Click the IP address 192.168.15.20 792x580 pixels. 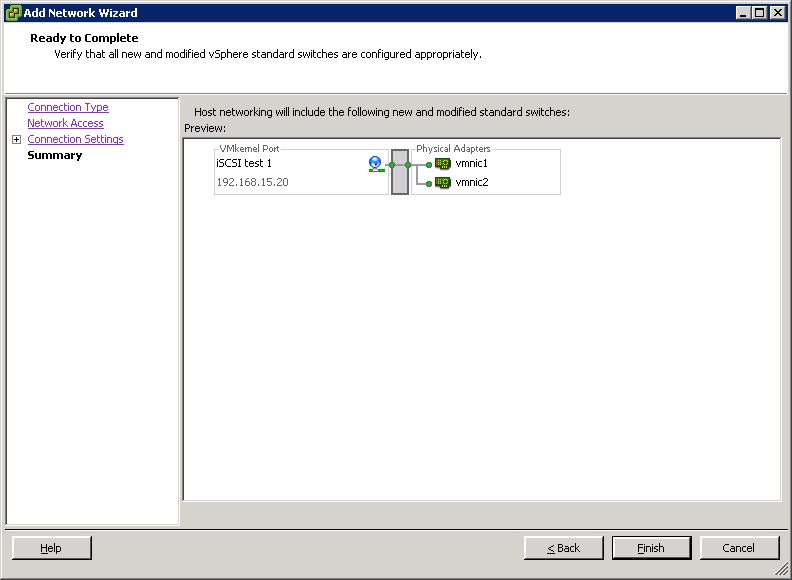click(252, 183)
